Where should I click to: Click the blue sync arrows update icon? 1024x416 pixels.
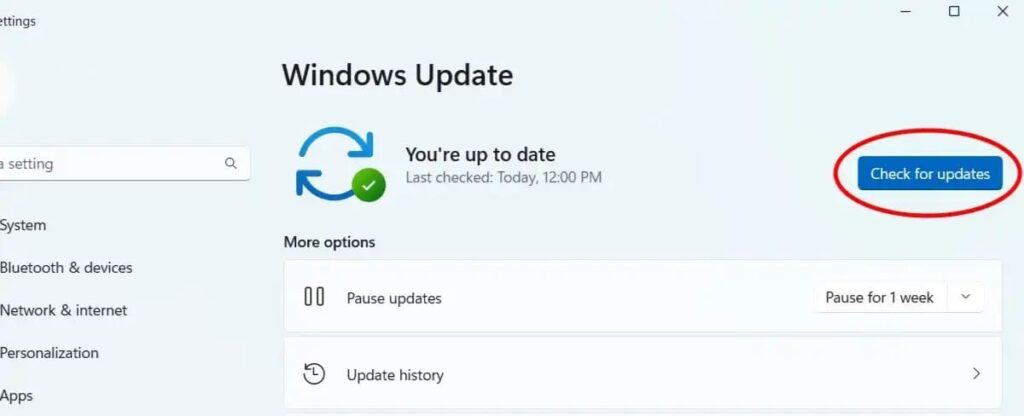[336, 161]
